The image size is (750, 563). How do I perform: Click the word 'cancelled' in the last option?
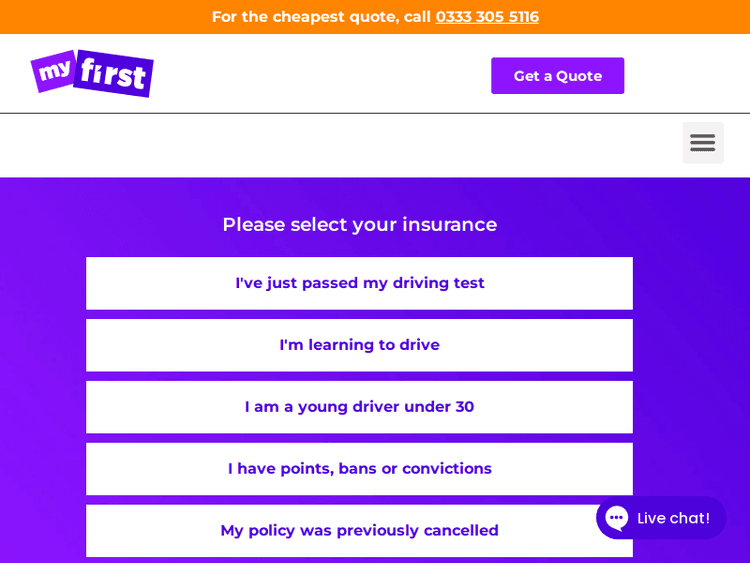click(x=461, y=531)
